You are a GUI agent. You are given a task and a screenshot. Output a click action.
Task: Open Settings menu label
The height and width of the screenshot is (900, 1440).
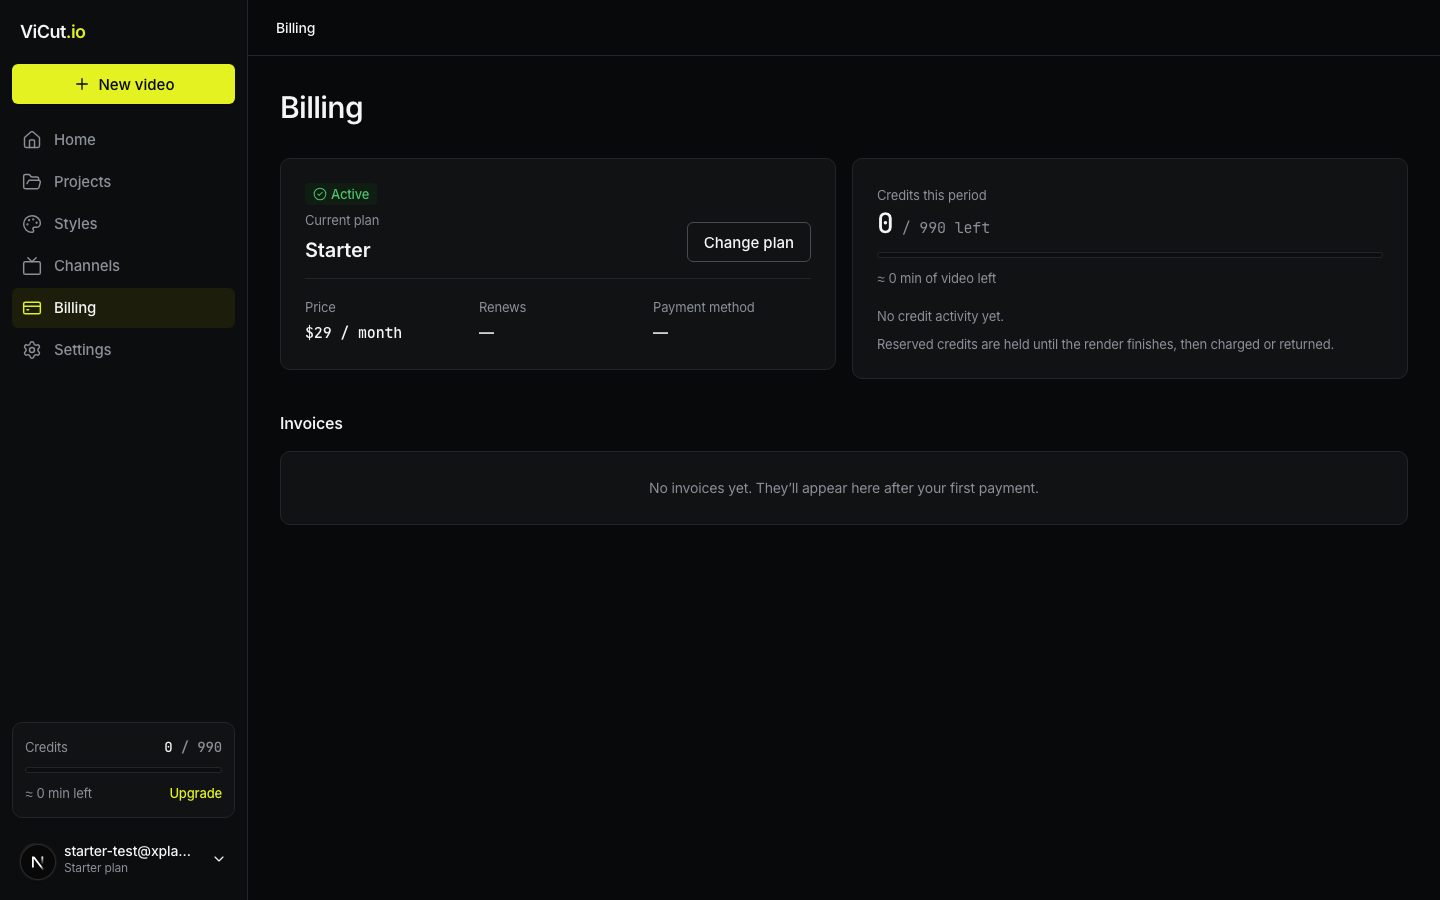tap(82, 350)
